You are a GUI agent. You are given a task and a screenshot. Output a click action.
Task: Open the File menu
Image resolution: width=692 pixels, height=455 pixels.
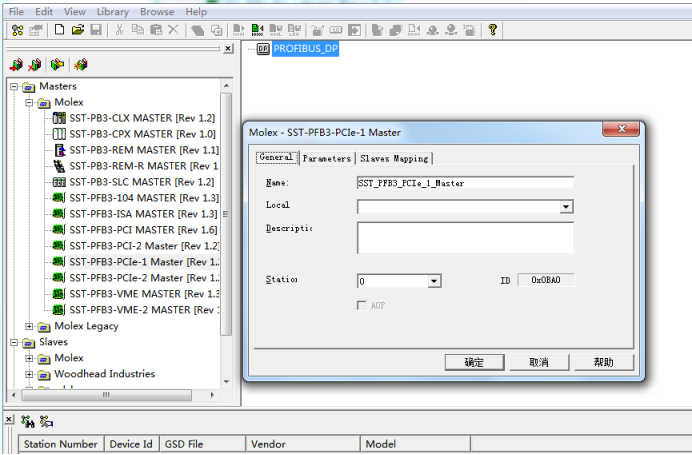click(x=16, y=12)
